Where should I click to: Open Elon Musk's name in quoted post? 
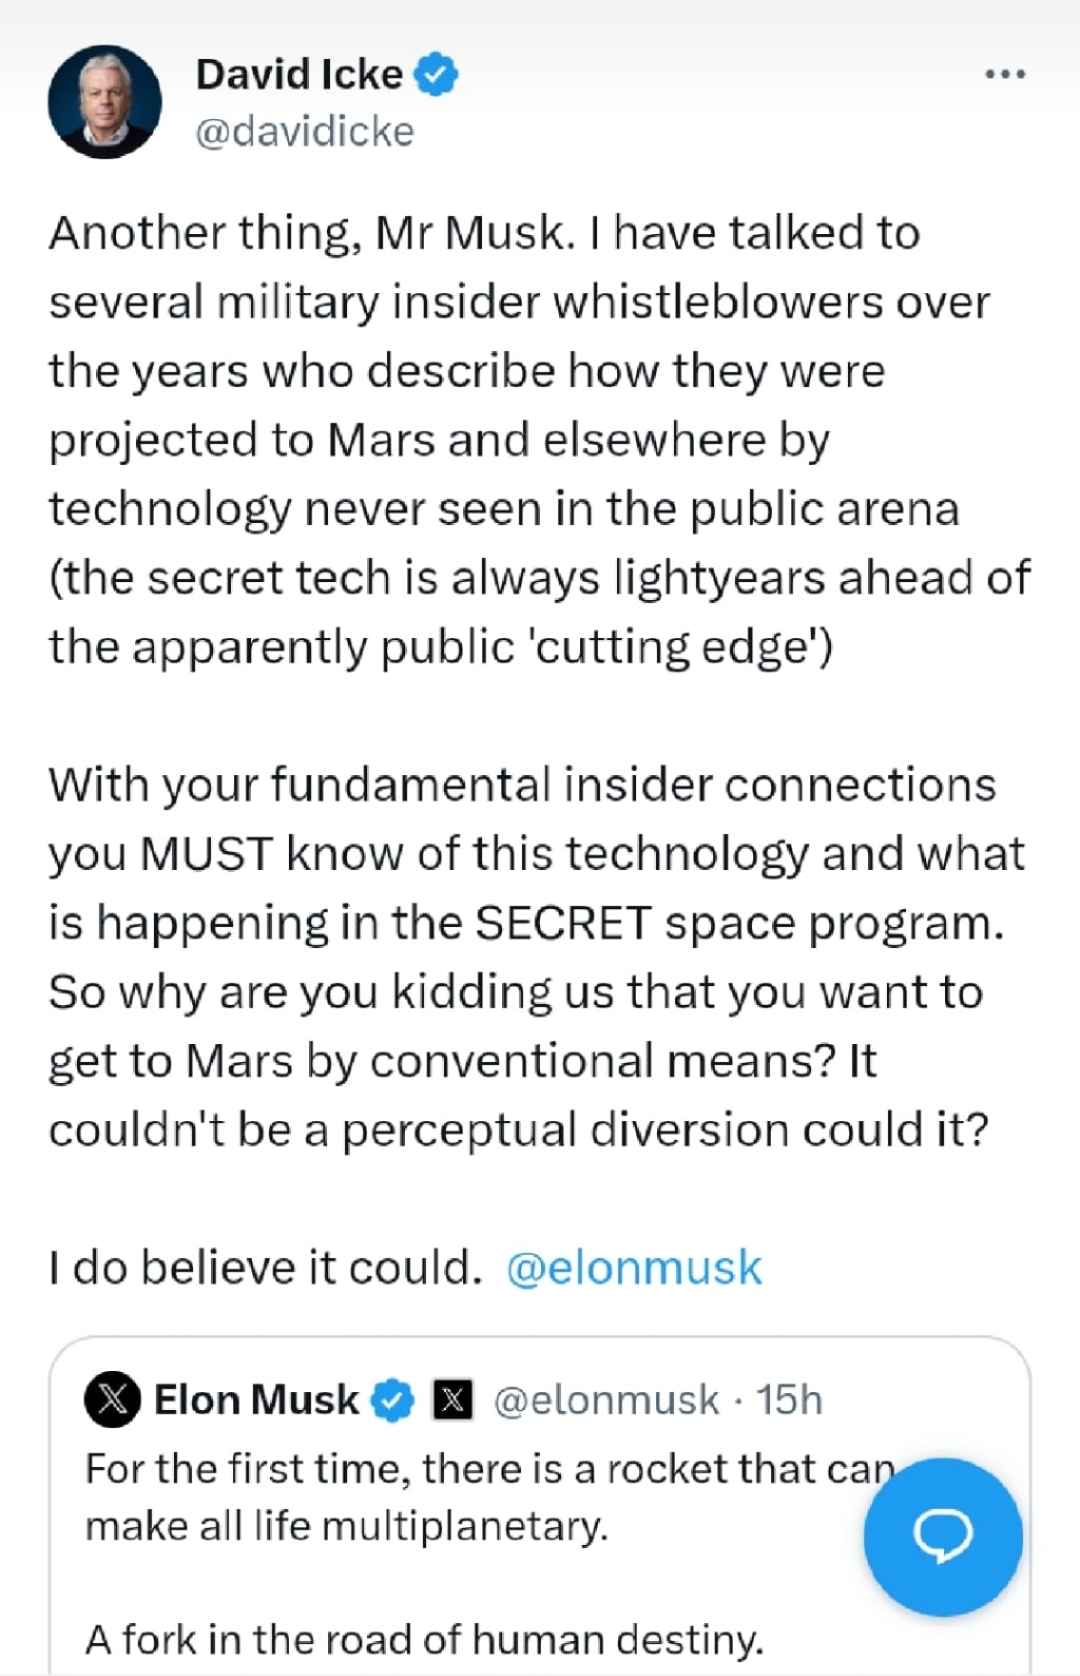pyautogui.click(x=256, y=1399)
